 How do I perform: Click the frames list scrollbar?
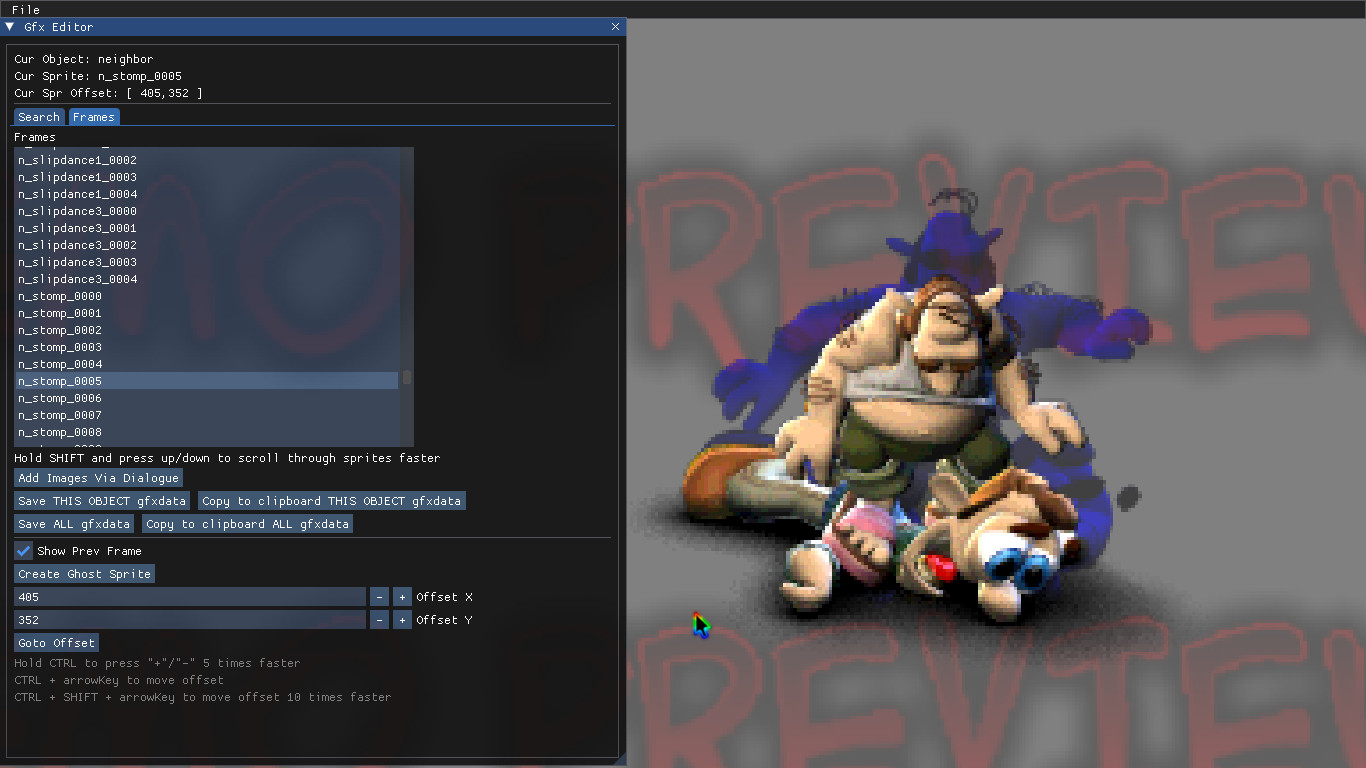click(407, 378)
